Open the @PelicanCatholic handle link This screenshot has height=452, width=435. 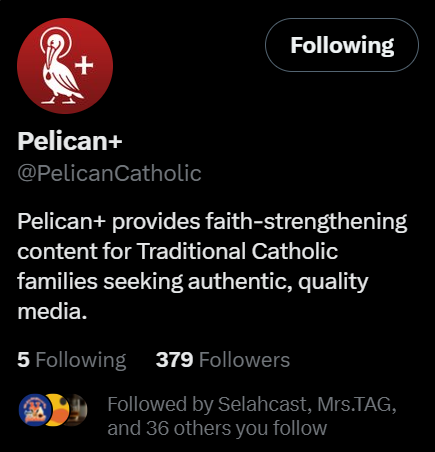pos(109,173)
